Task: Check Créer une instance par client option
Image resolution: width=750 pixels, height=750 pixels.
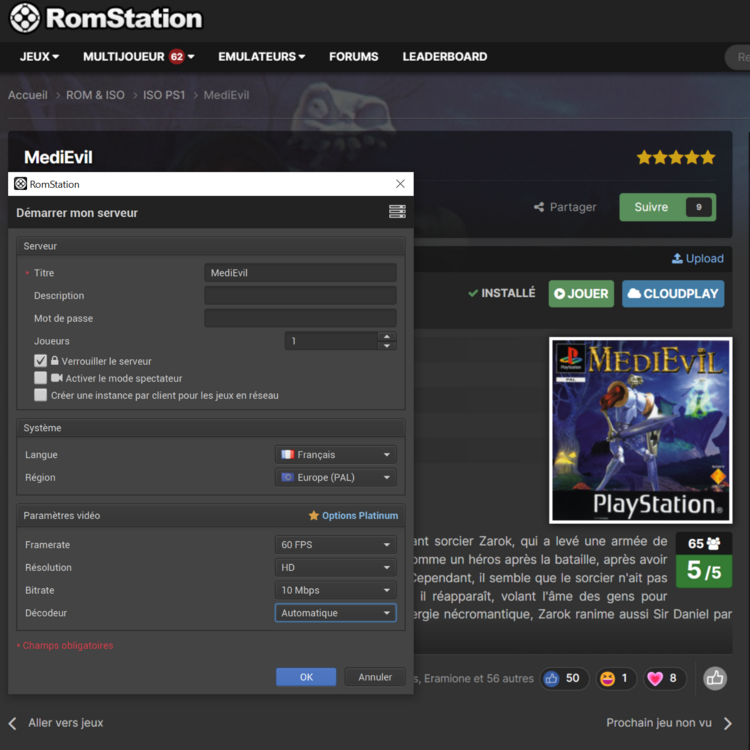Action: coord(41,395)
